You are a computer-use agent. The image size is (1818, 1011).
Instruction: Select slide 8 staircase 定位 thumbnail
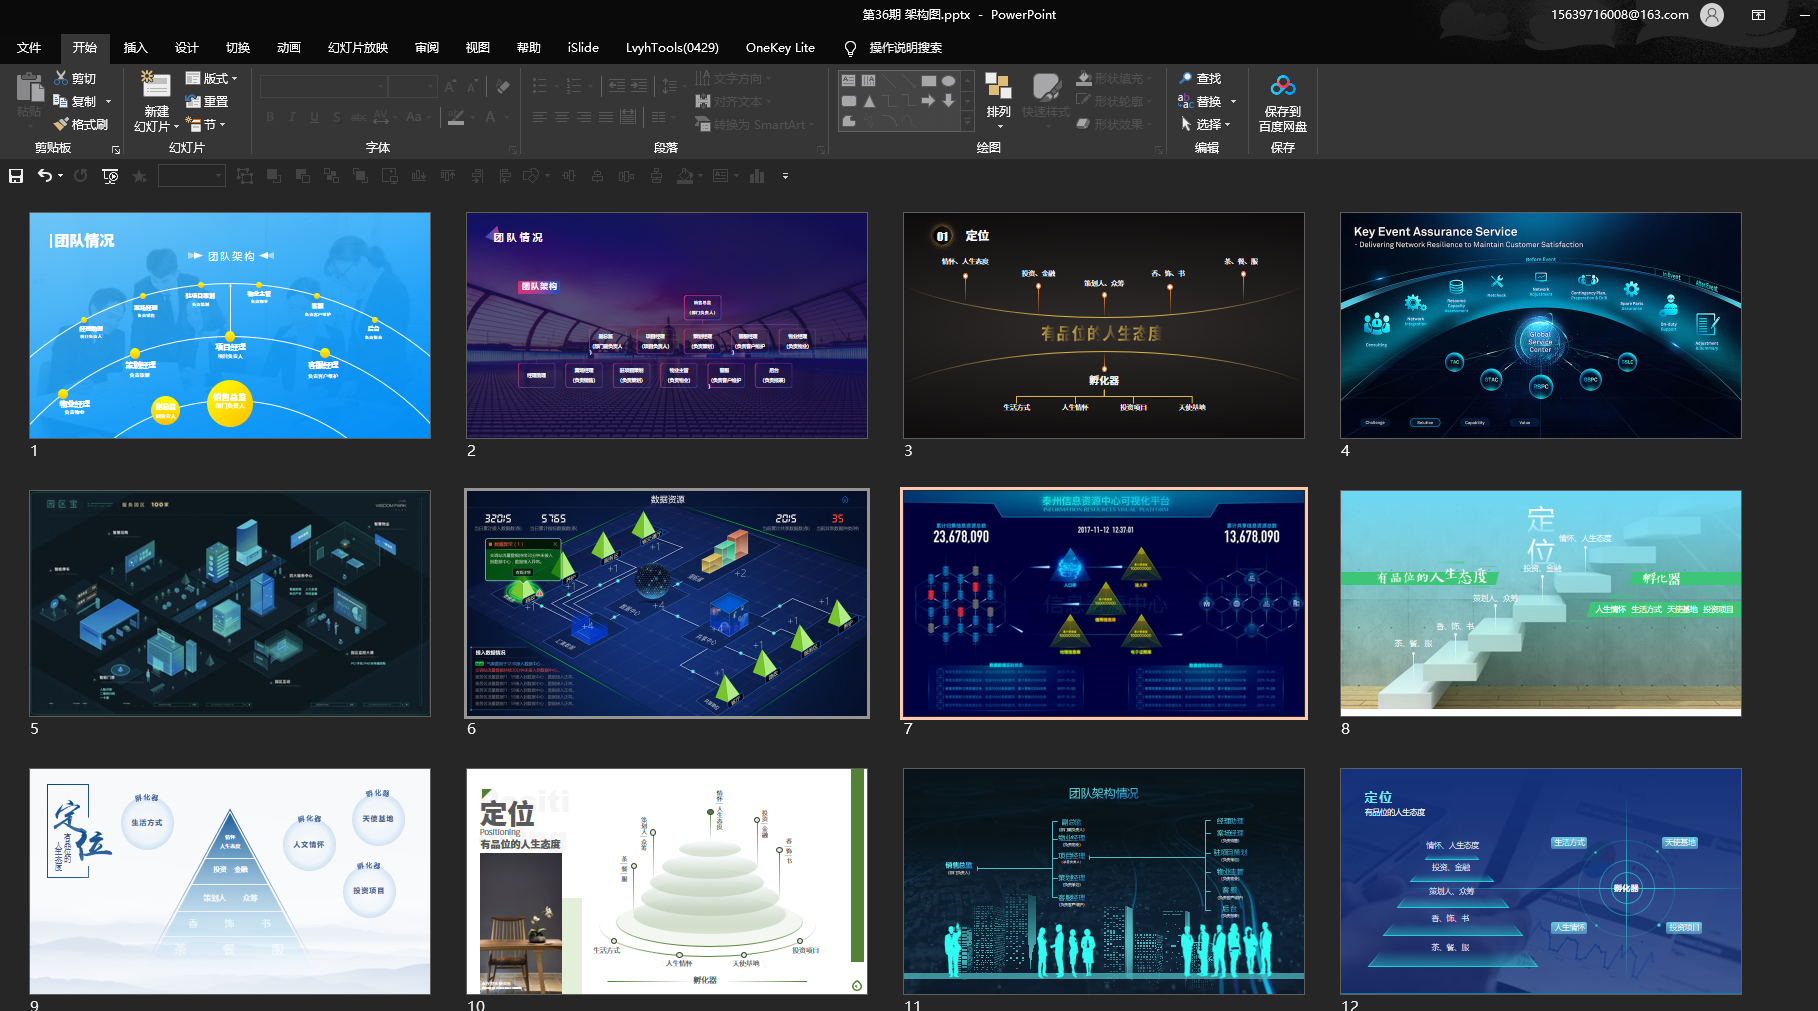click(1541, 603)
